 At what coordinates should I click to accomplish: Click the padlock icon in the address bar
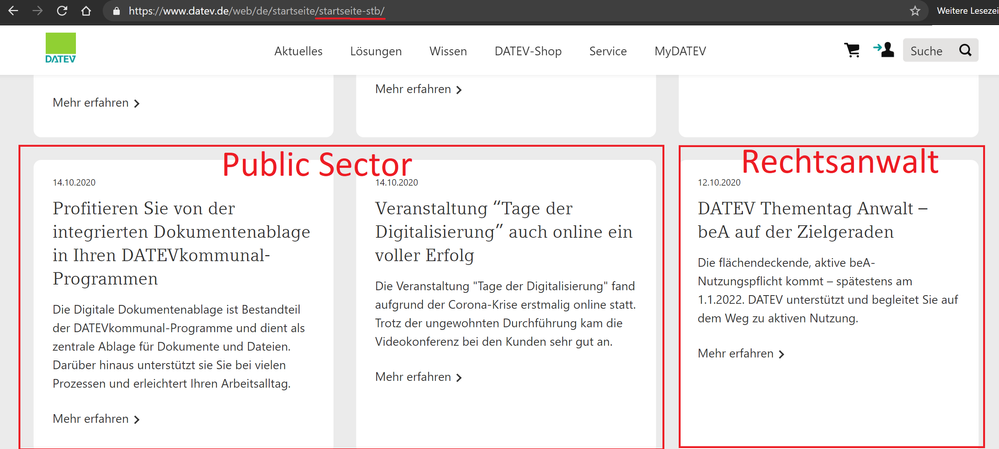(x=117, y=12)
